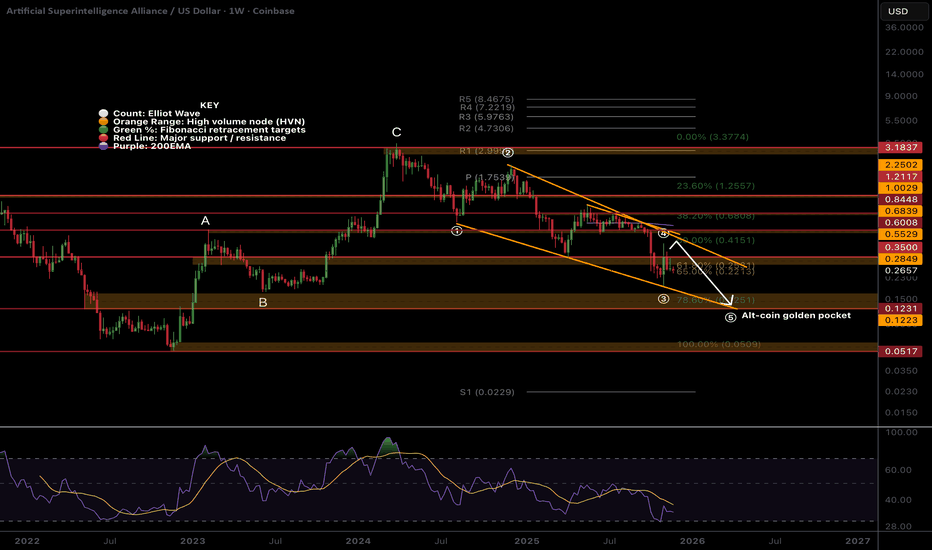Viewport: 932px width, 550px height.
Task: Select the 0.2849 orange price label
Action: click(x=897, y=258)
